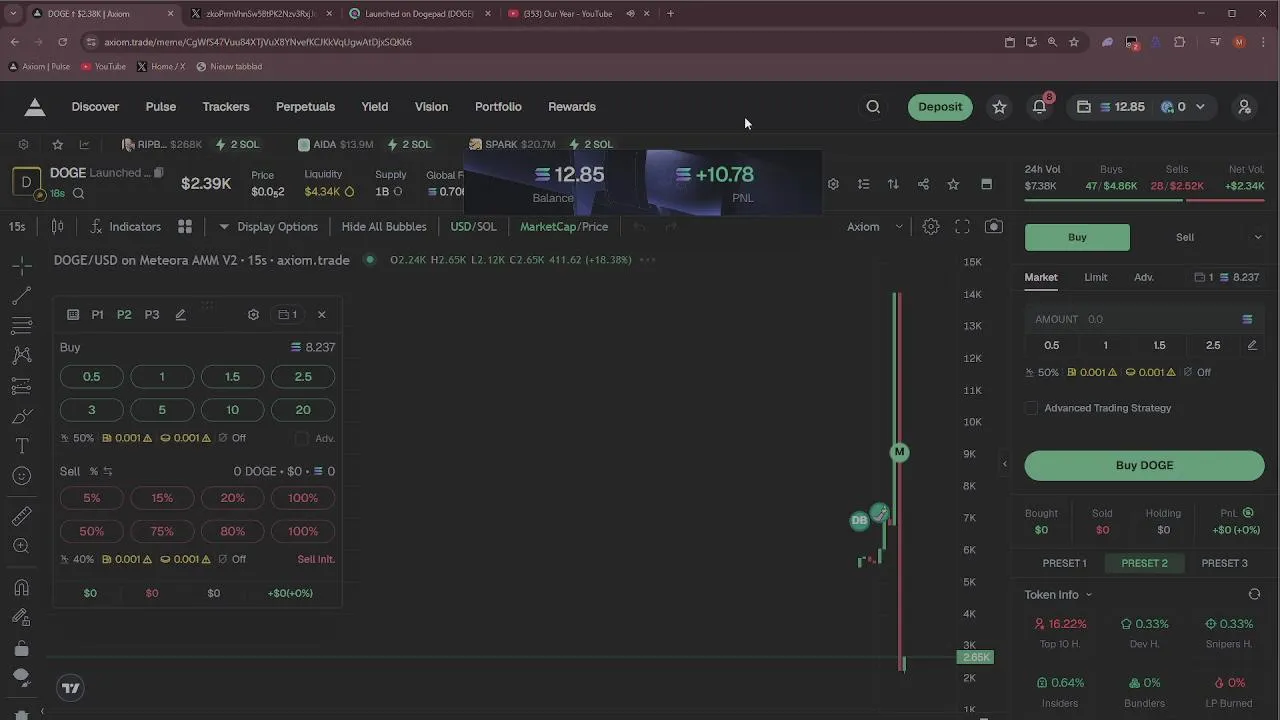This screenshot has height=720, width=1280.
Task: Open the user profile icon
Action: [x=1244, y=107]
